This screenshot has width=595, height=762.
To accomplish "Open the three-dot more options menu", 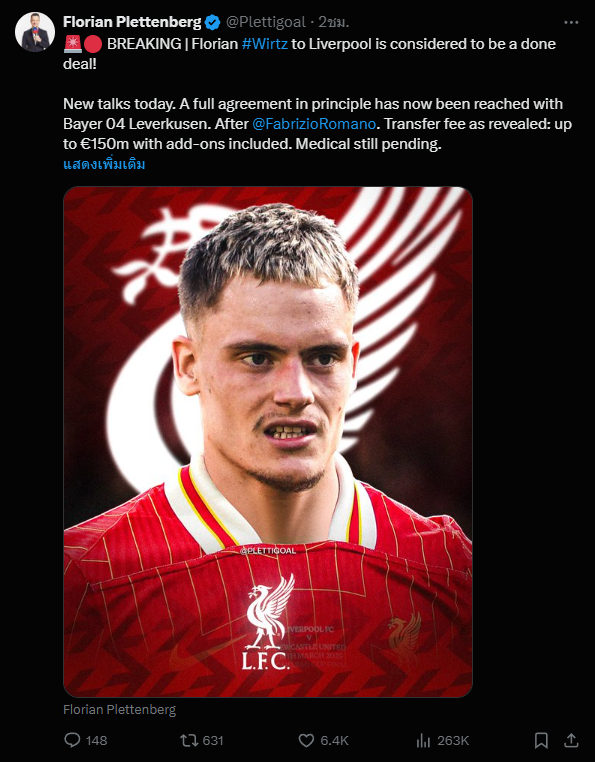I will (x=571, y=22).
